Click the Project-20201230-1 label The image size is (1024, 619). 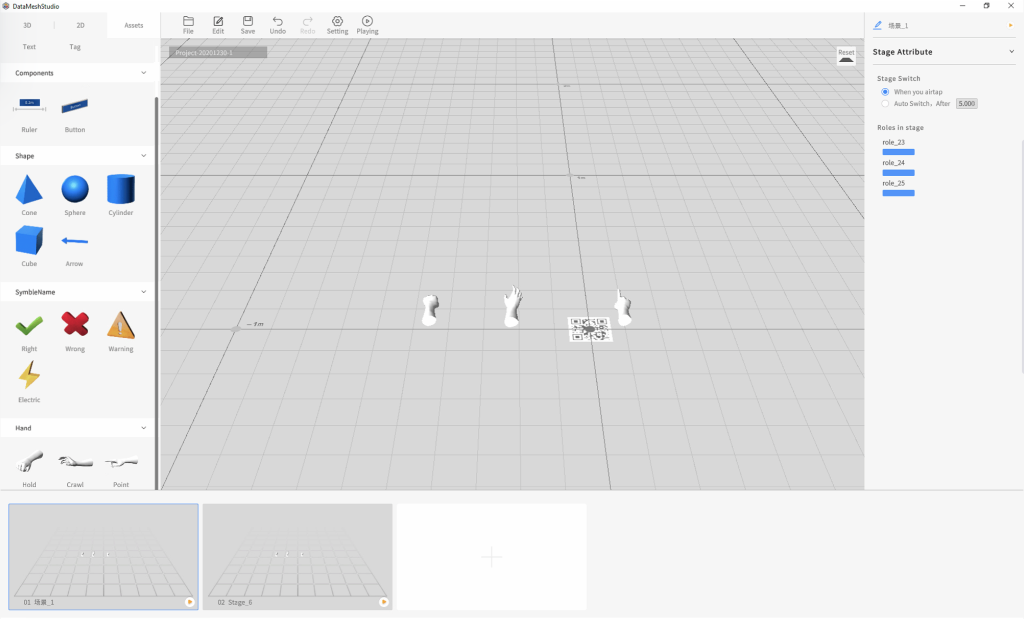217,52
